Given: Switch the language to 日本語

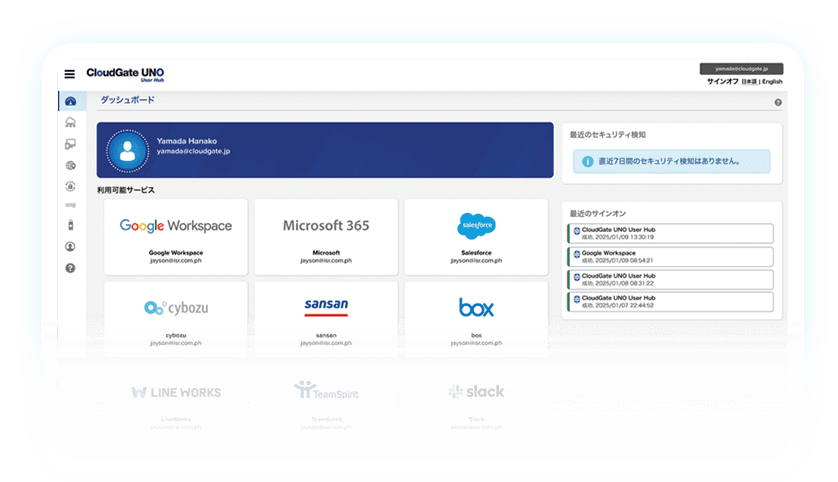Looking at the screenshot, I should pyautogui.click(x=748, y=81).
